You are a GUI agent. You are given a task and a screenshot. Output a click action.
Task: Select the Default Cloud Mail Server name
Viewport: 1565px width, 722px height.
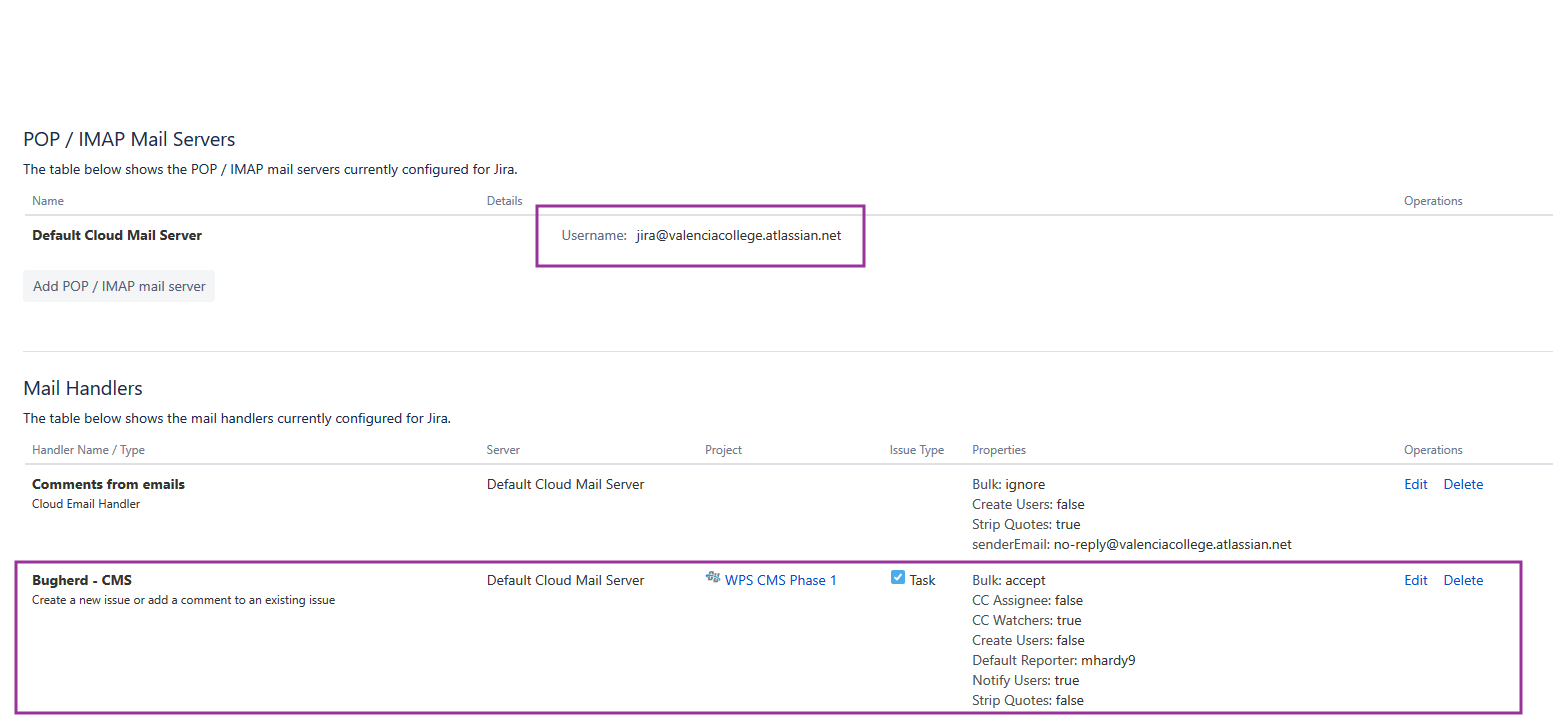[x=117, y=236]
